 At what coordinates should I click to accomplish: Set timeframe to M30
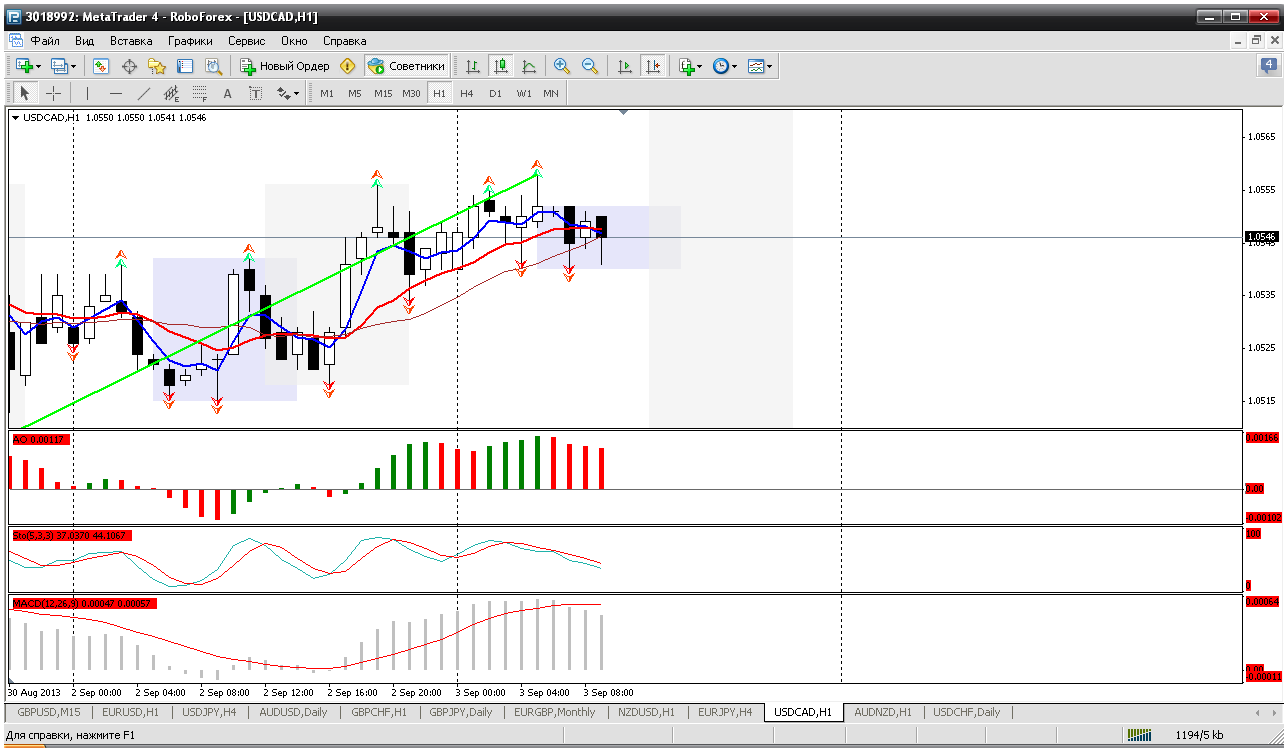[x=411, y=93]
